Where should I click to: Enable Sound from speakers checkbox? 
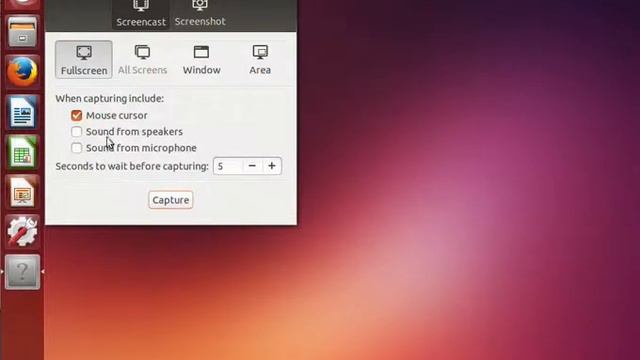pyautogui.click(x=76, y=132)
